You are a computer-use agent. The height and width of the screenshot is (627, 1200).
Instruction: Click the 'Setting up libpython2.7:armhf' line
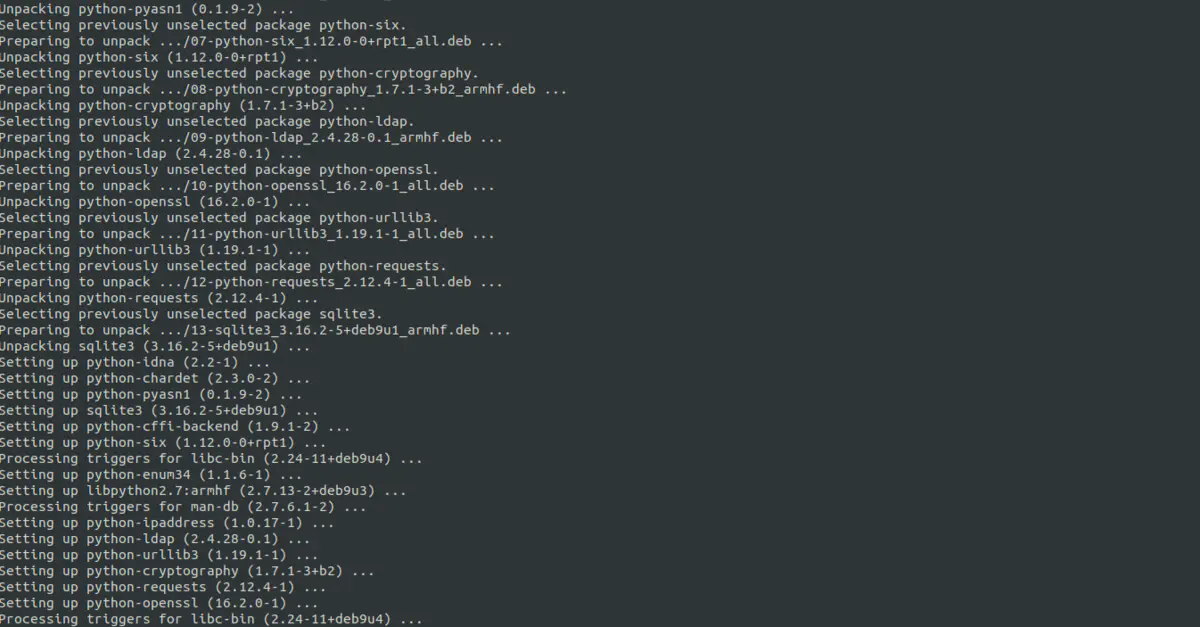tap(203, 489)
